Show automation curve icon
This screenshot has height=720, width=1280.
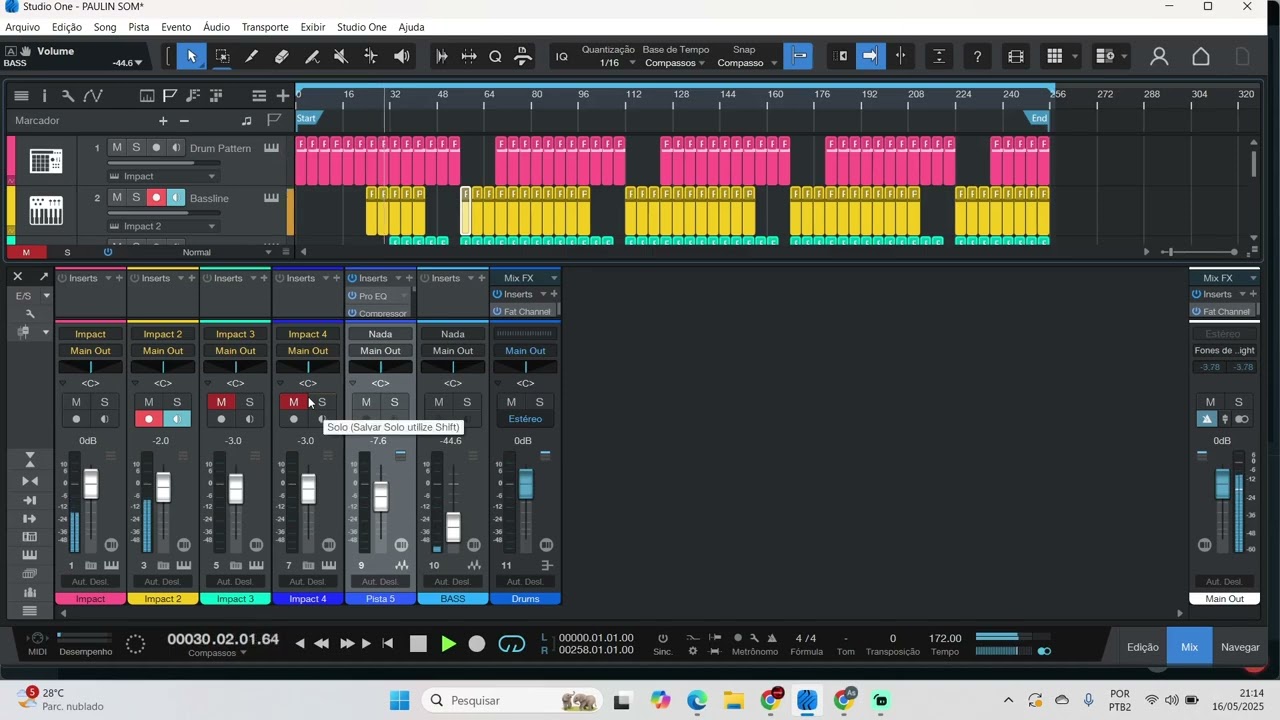pyautogui.click(x=93, y=96)
